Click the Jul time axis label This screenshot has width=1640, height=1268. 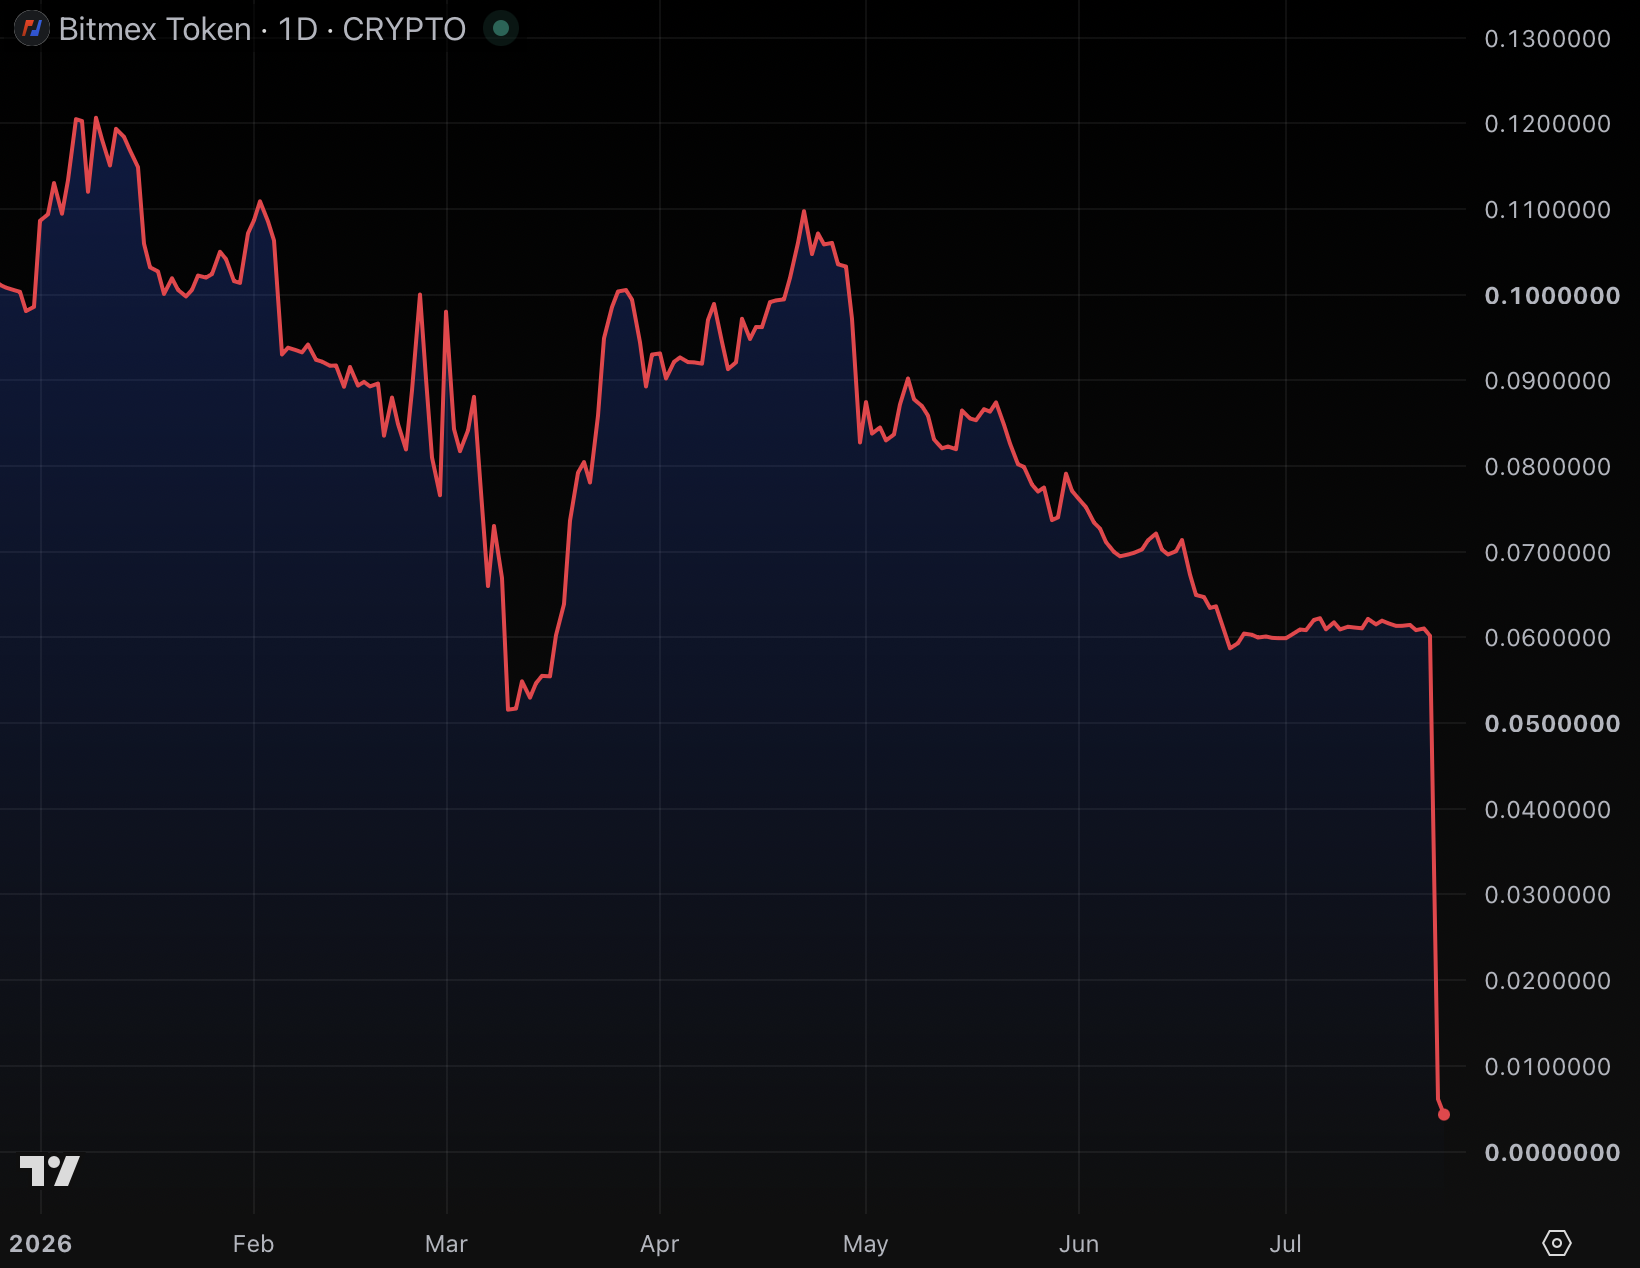[x=1286, y=1244]
